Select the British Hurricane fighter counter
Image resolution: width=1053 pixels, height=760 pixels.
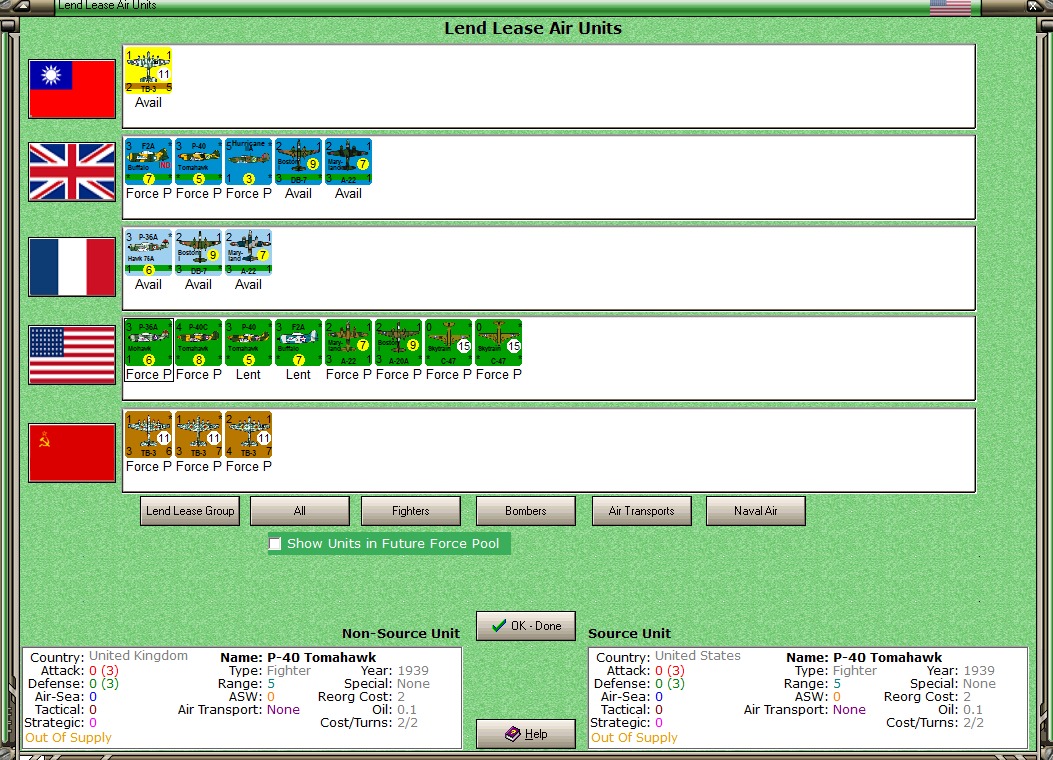(248, 162)
